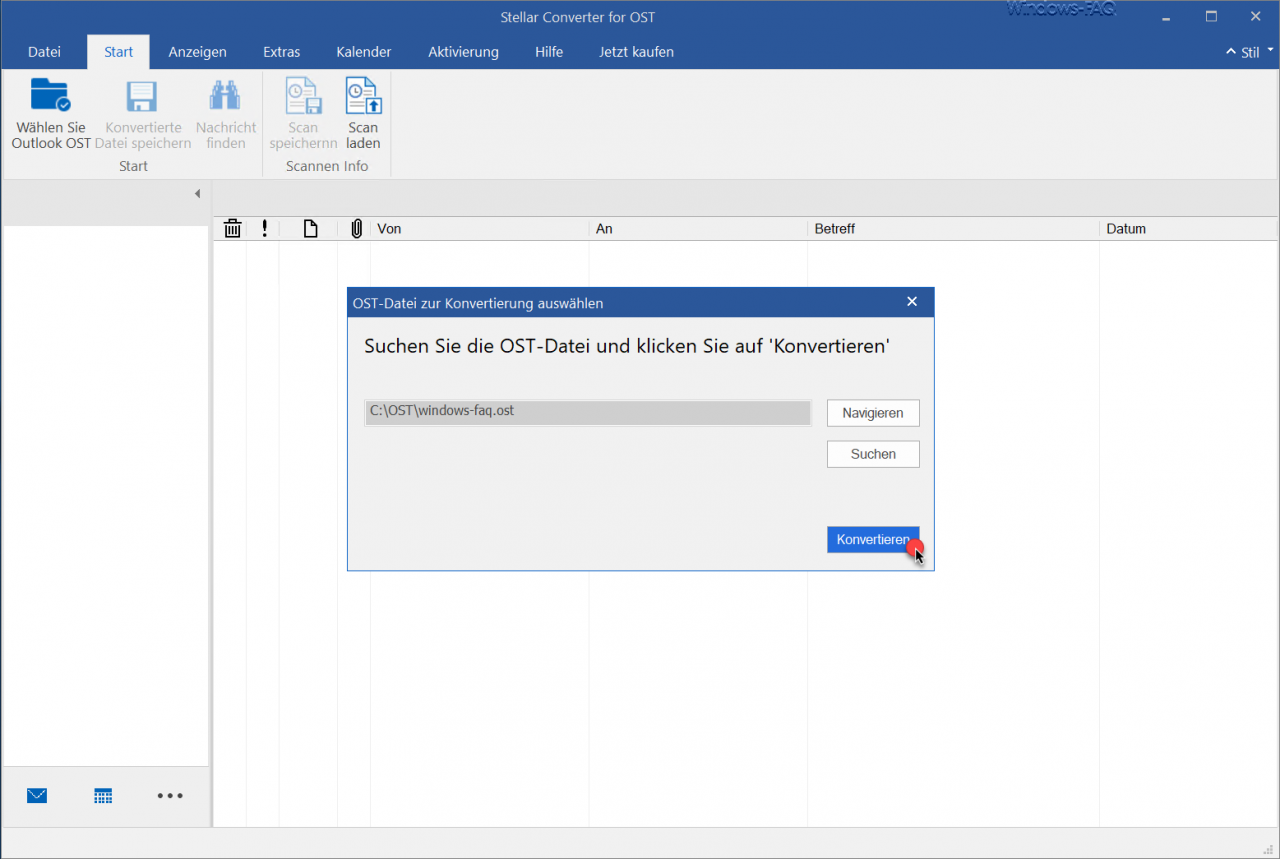Click the Konvertierte Datei speichern icon

(x=142, y=96)
